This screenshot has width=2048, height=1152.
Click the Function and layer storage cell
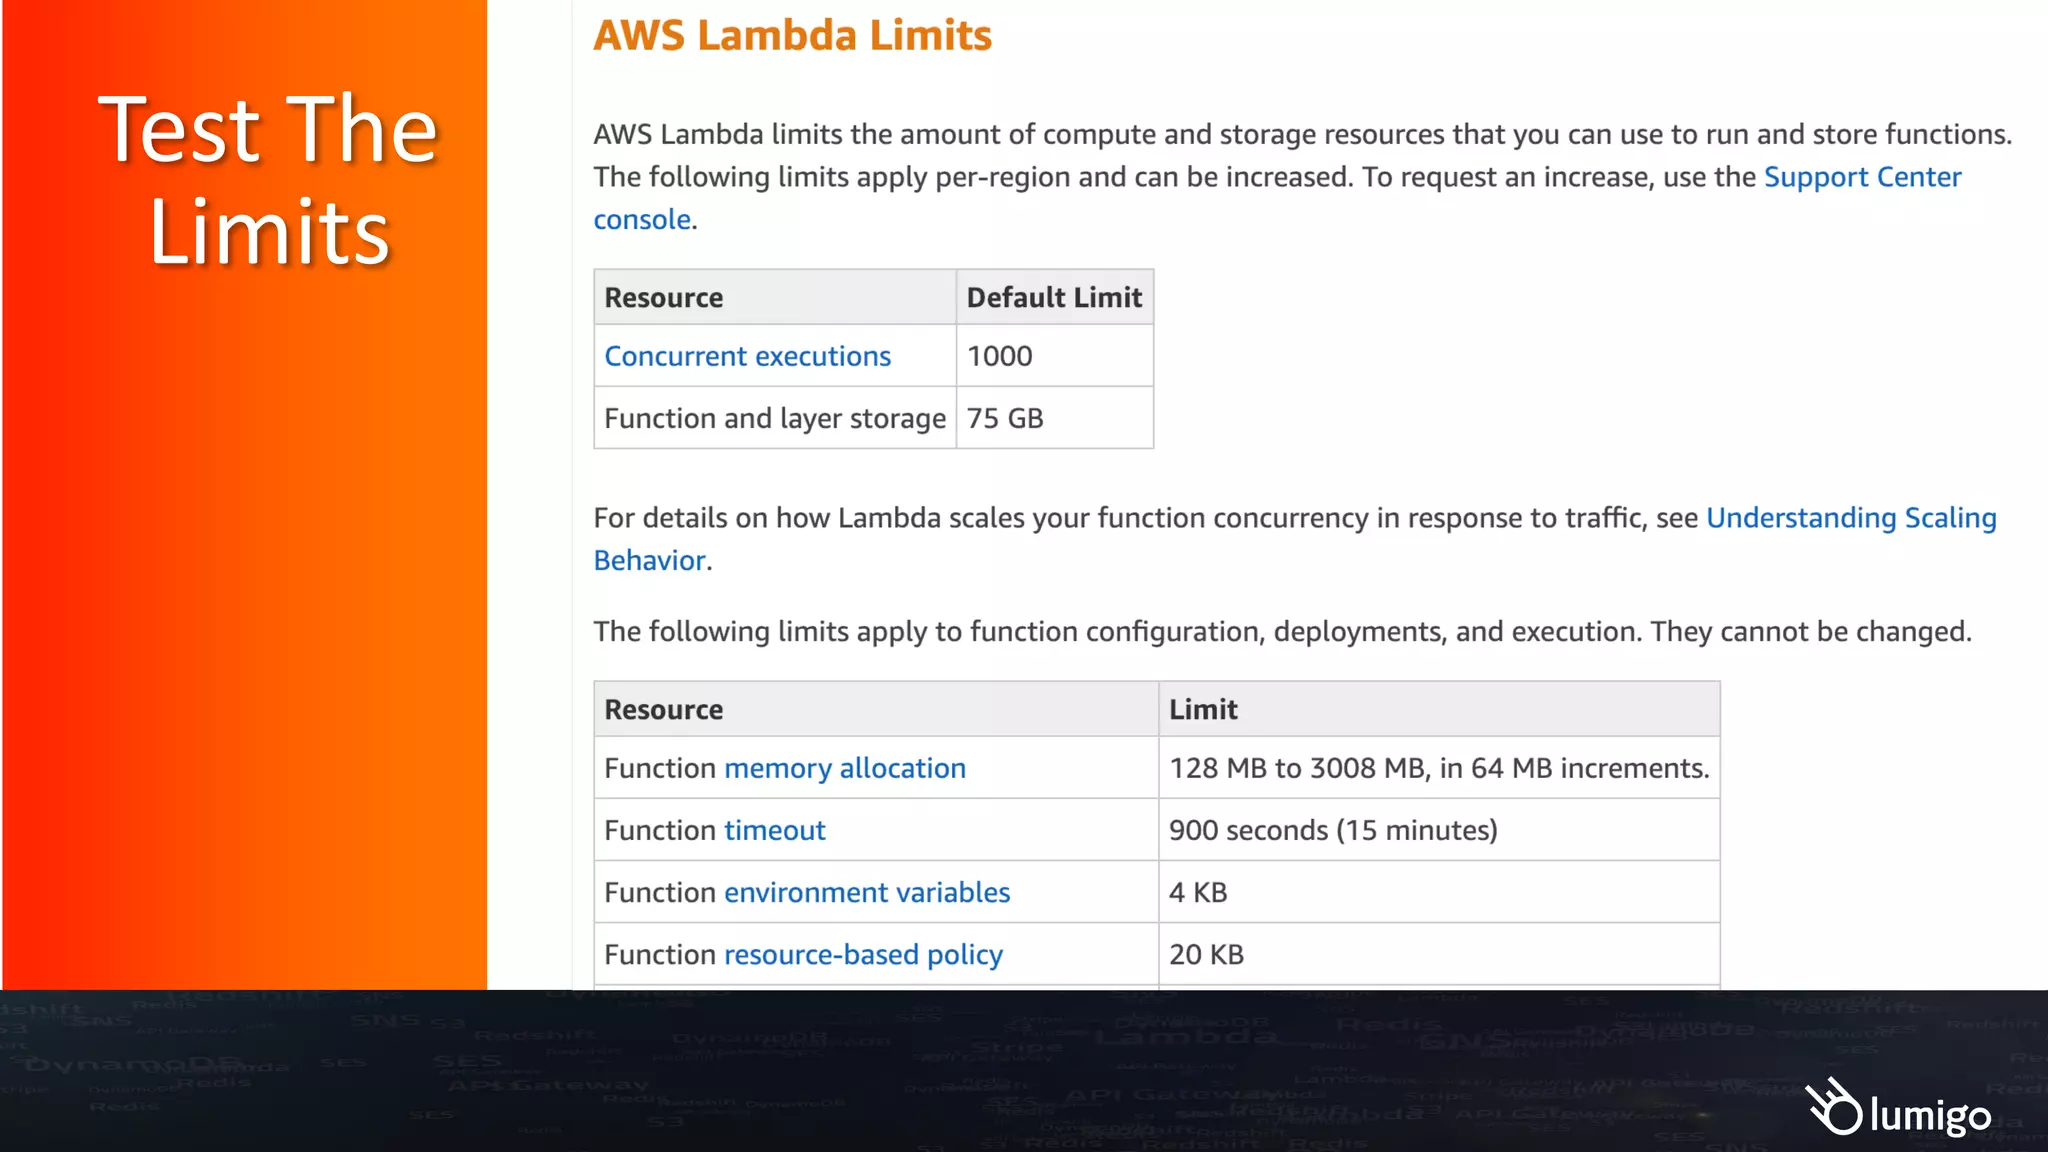[x=774, y=418]
